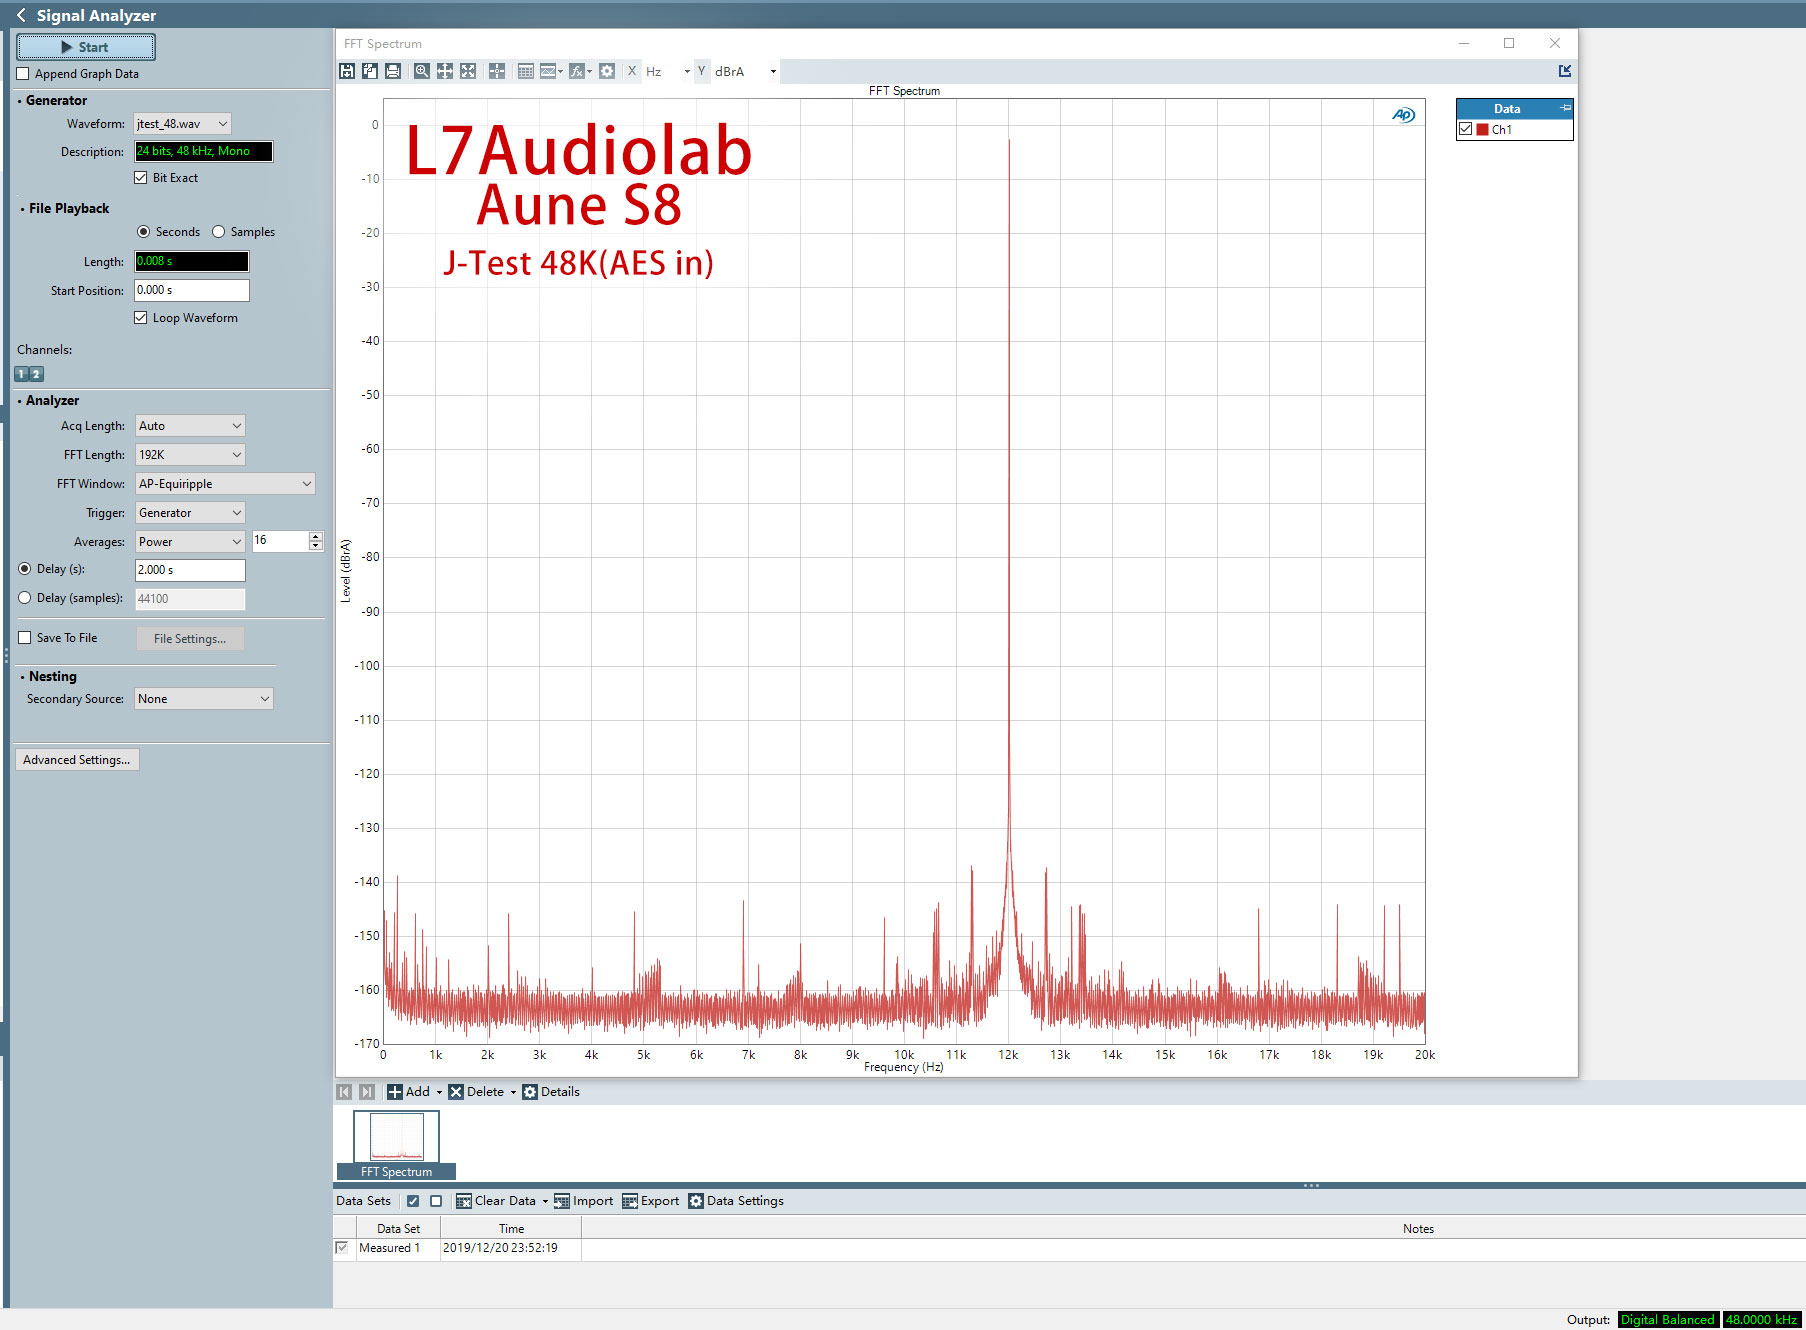The width and height of the screenshot is (1806, 1330).
Task: Click Clear Data table icon
Action: [464, 1201]
